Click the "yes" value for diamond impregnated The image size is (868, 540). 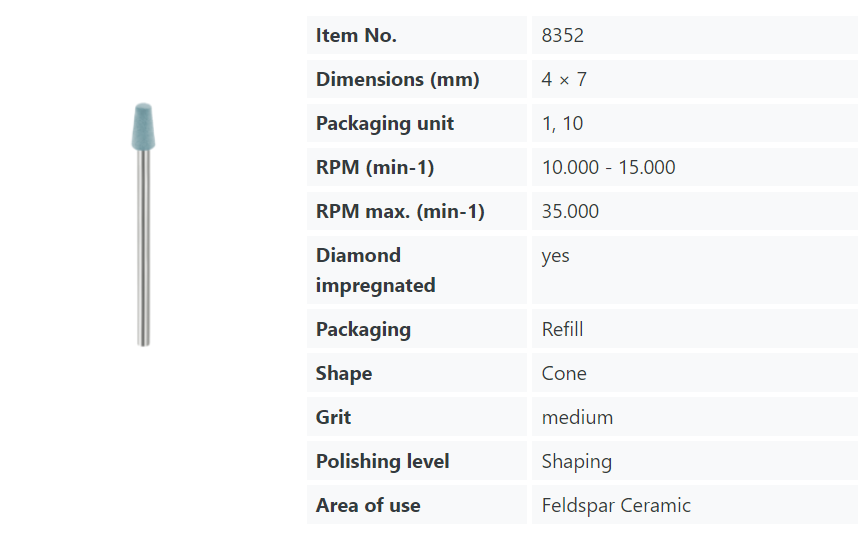pyautogui.click(x=555, y=255)
